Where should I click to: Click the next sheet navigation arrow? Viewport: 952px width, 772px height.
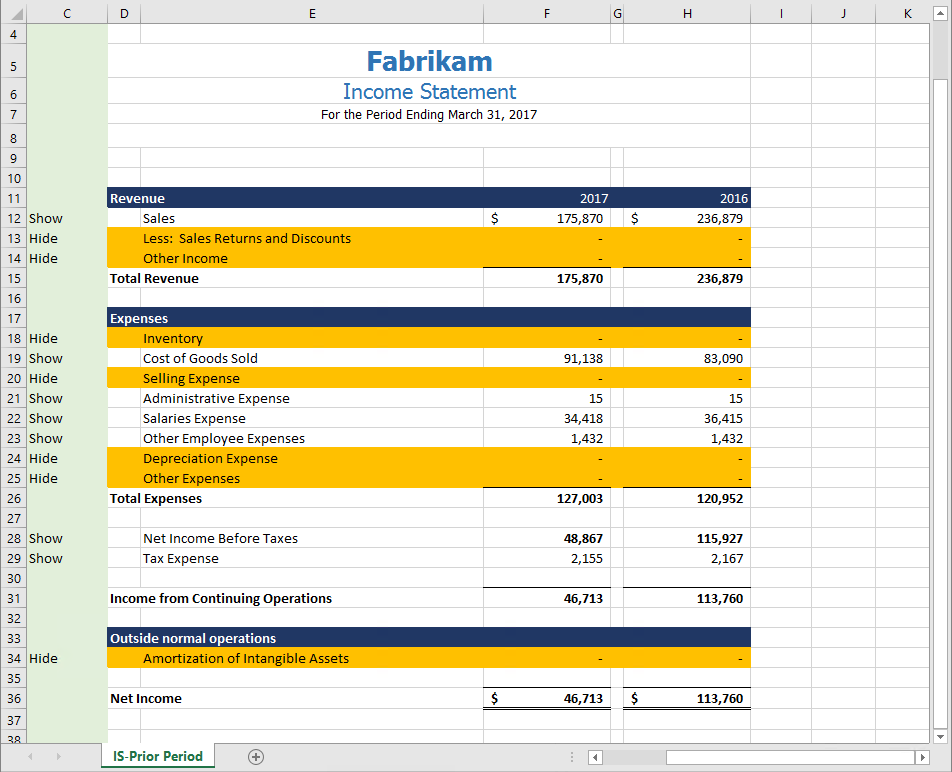(57, 757)
